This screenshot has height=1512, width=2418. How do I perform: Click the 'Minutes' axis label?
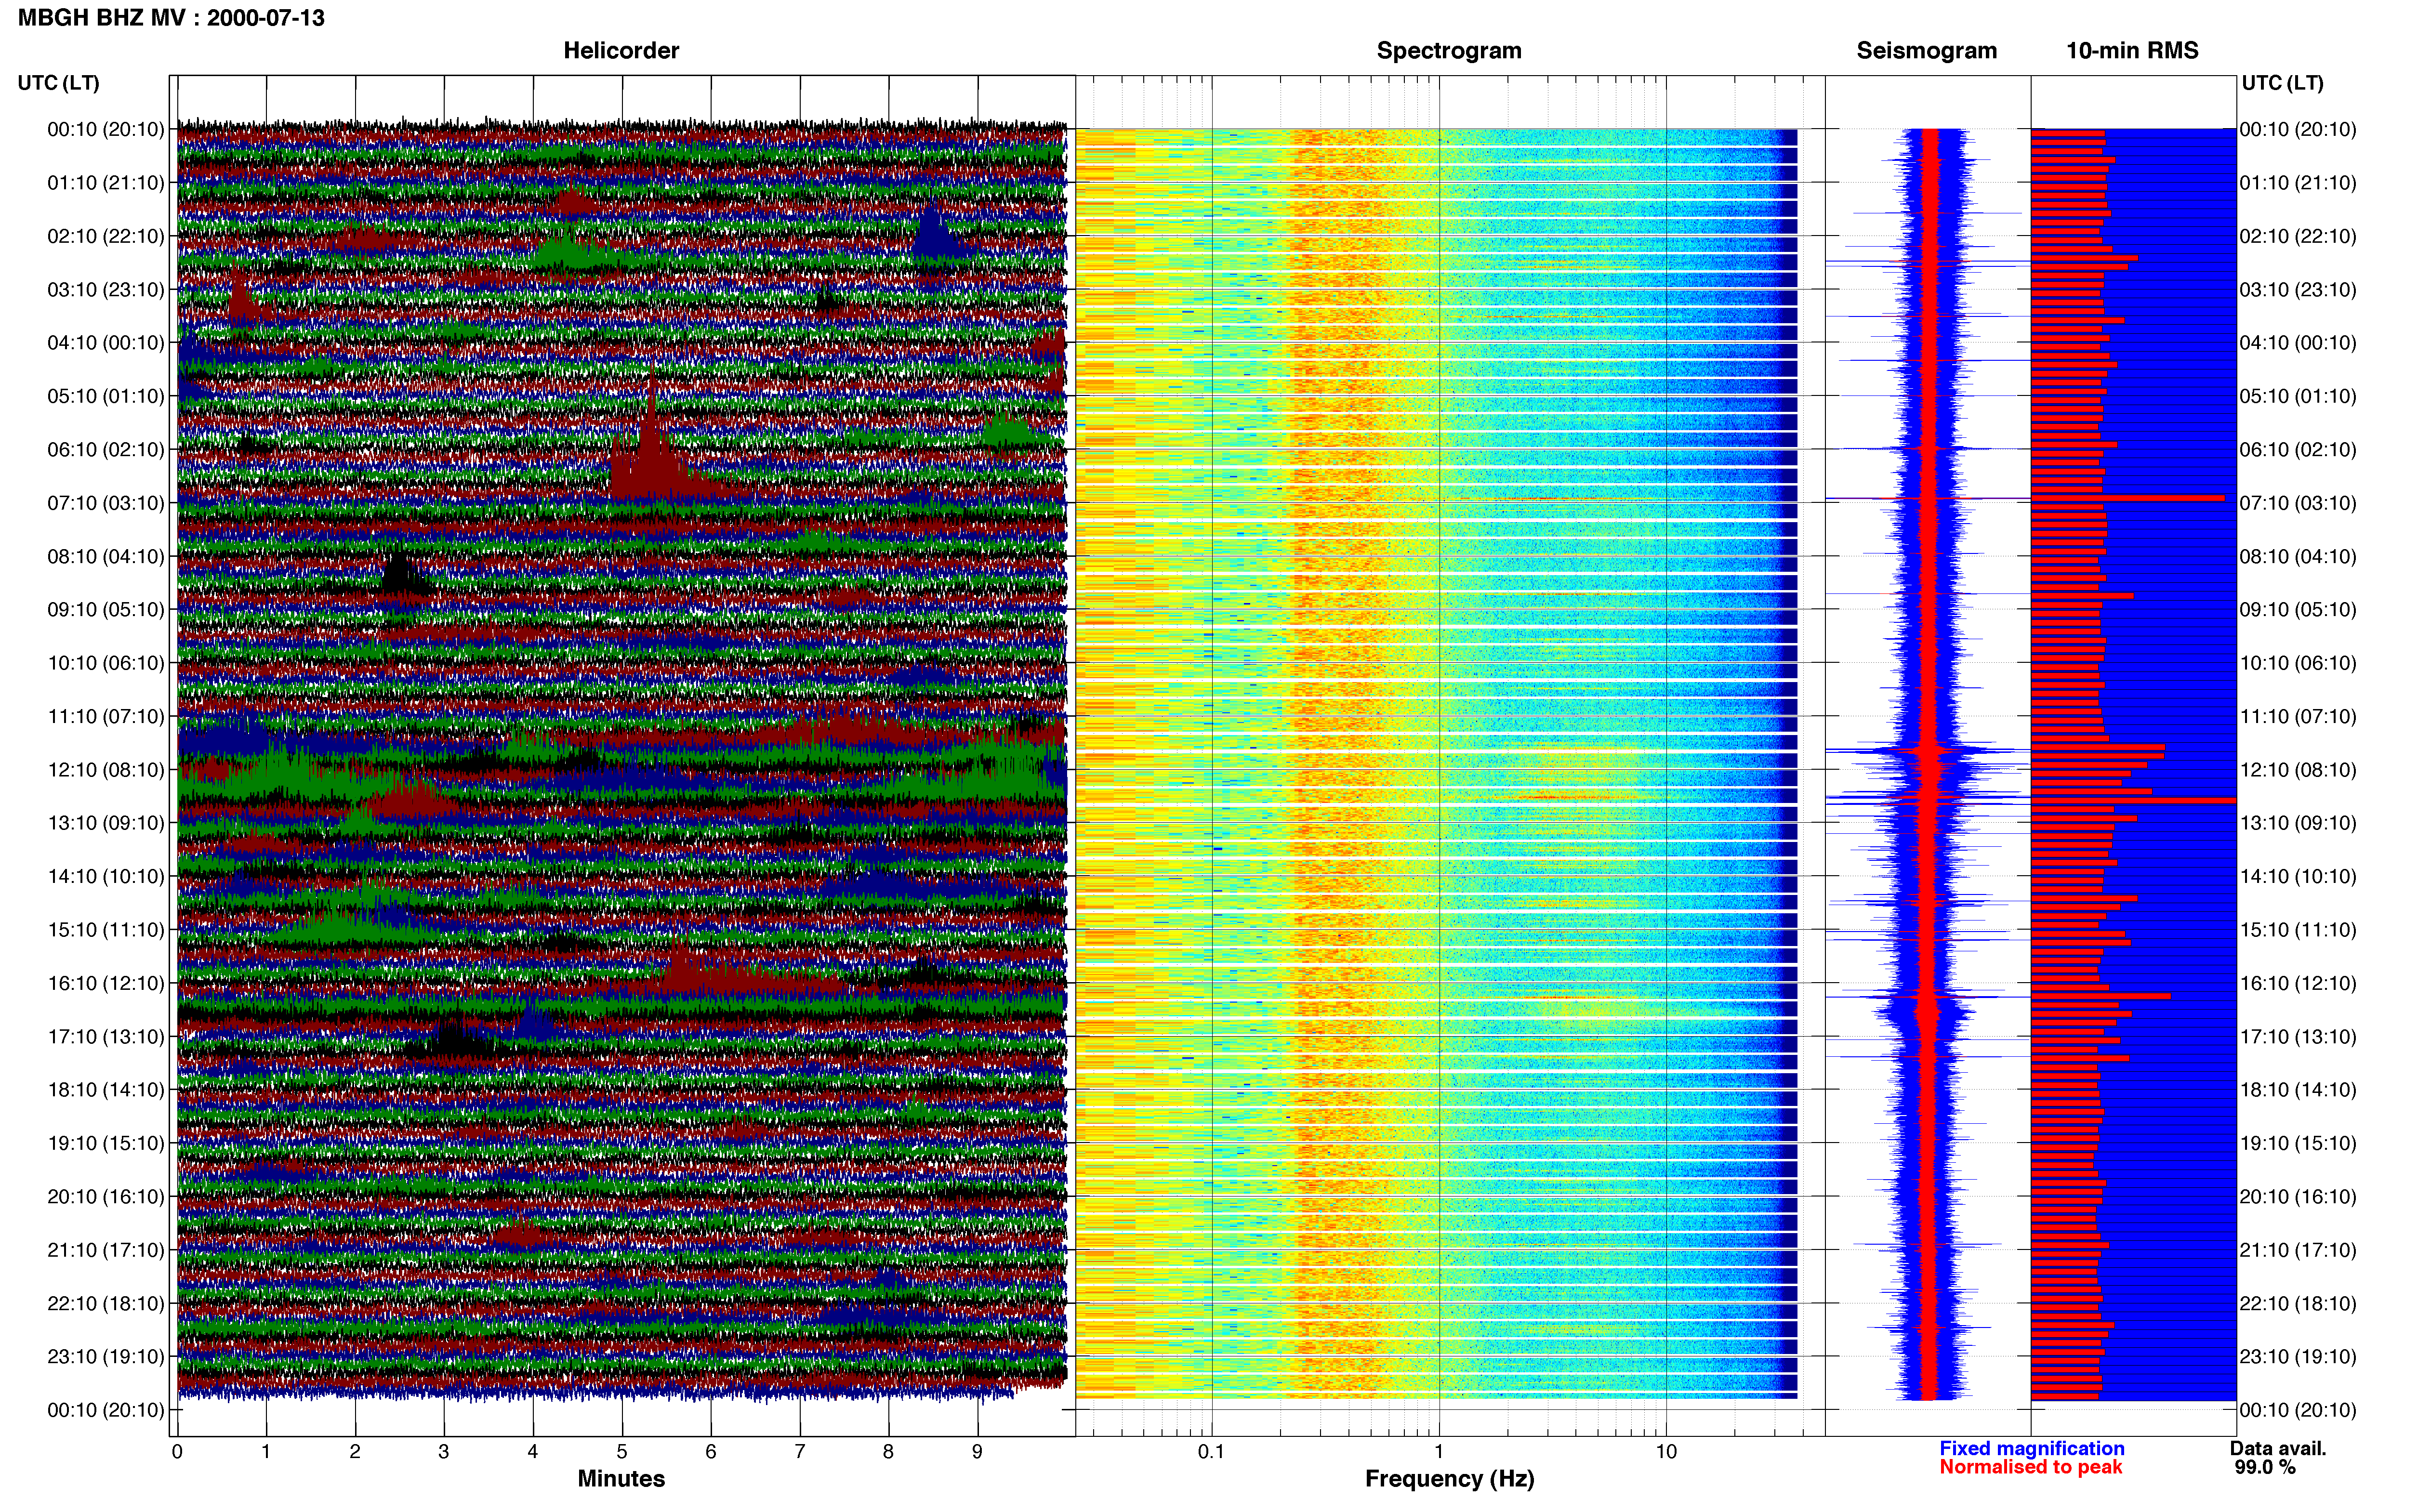point(621,1479)
